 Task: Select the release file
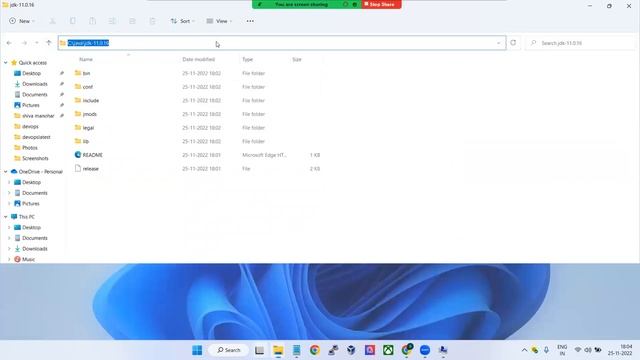[x=91, y=169]
